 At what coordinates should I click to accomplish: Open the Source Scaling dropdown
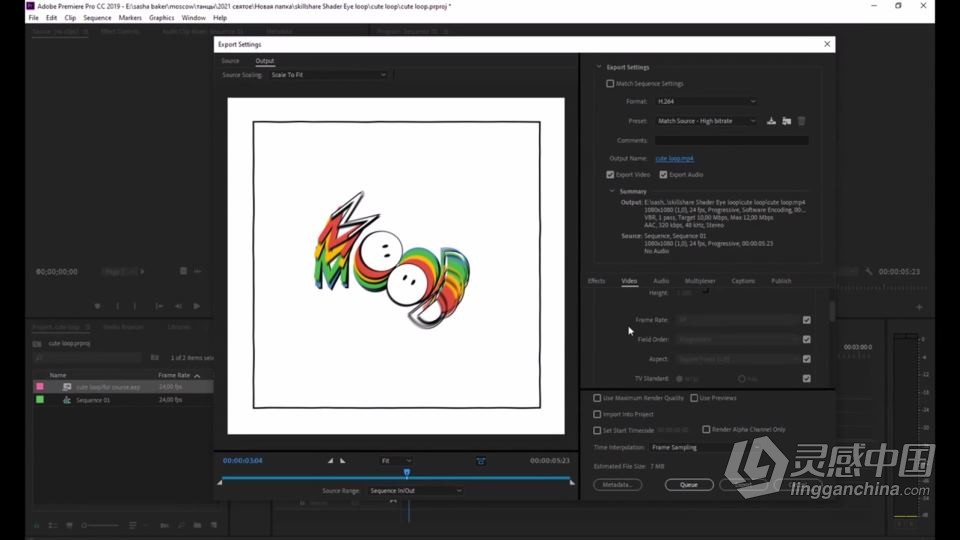point(329,75)
